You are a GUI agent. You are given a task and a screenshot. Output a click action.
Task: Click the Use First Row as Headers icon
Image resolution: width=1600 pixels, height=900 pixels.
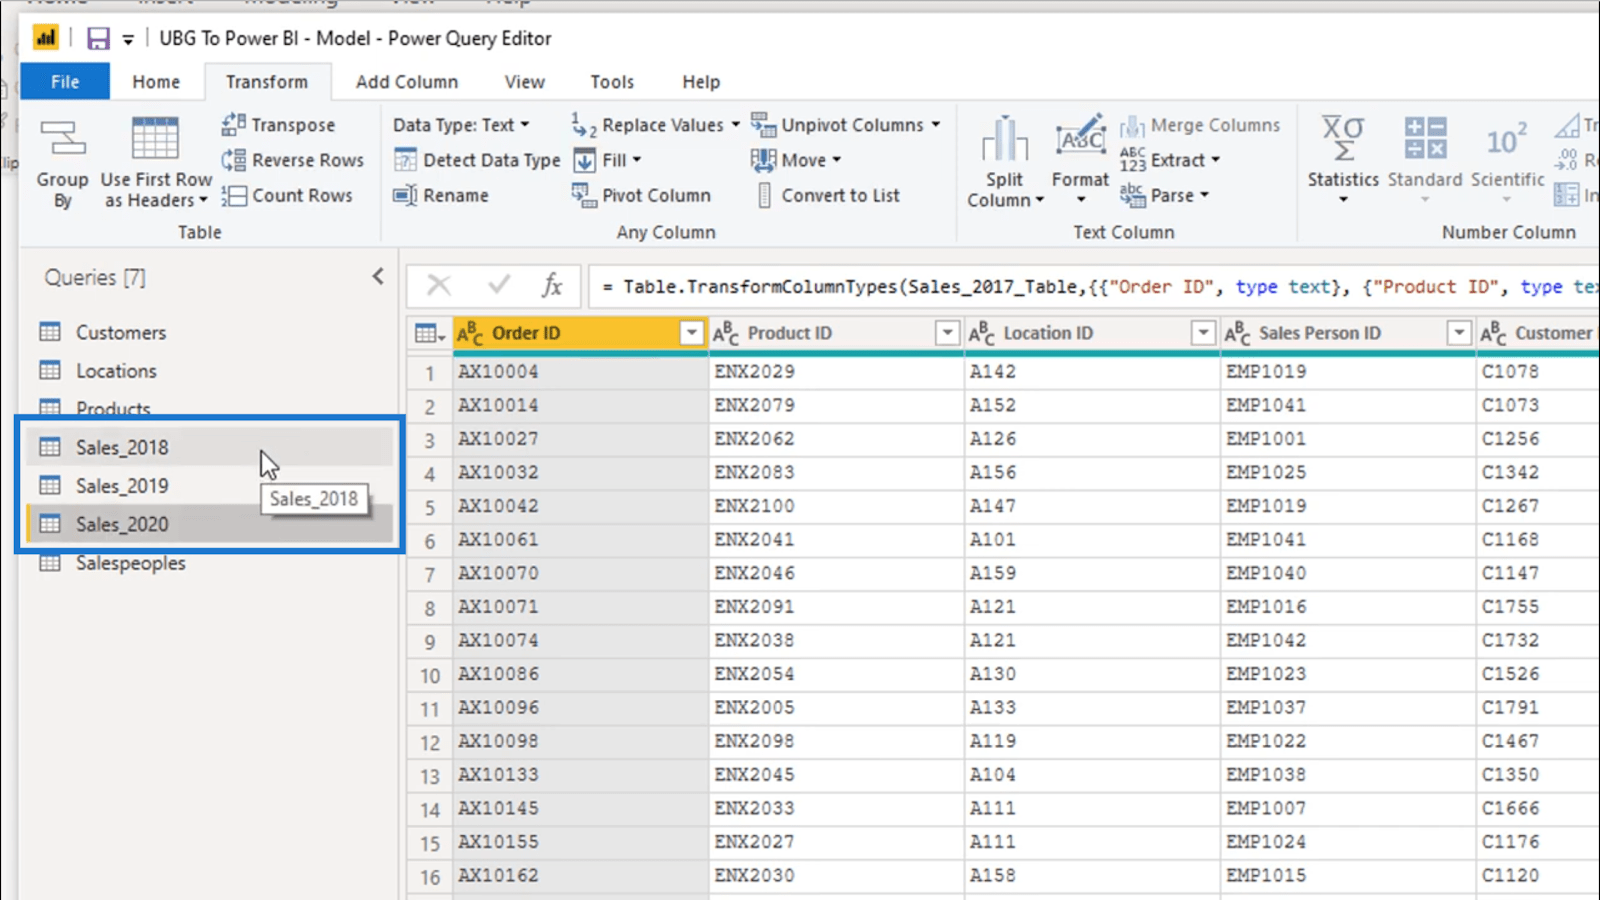tap(155, 139)
